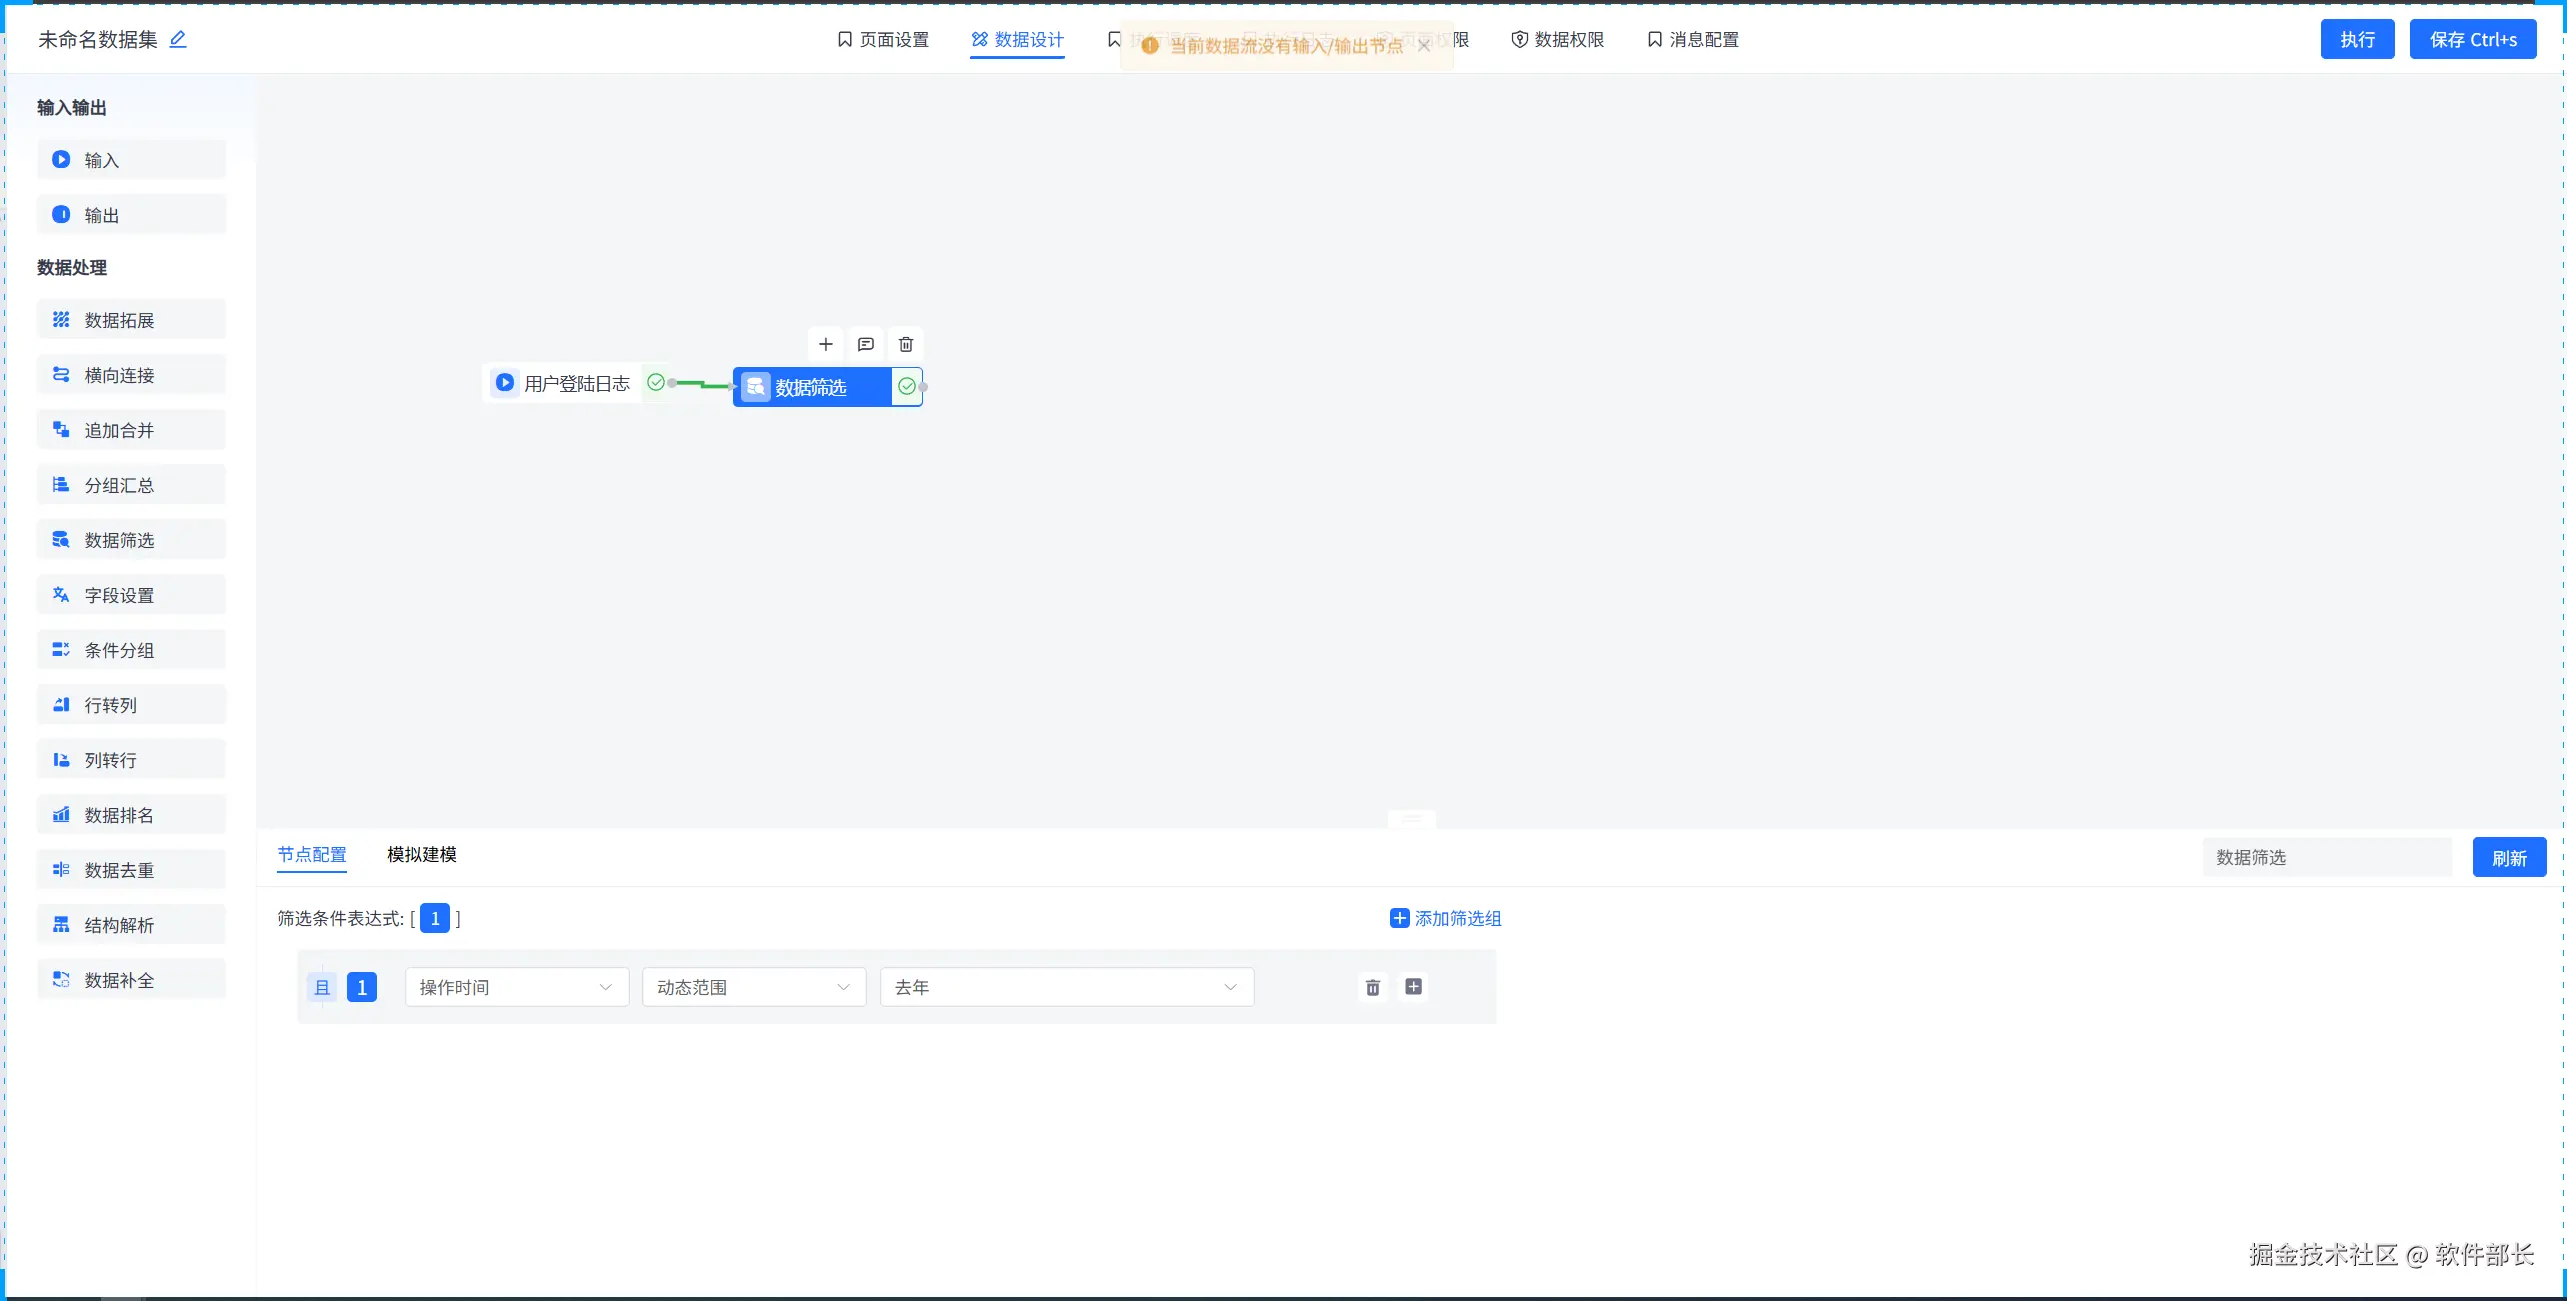
Task: Switch to the 模拟建模 tab
Action: [421, 855]
